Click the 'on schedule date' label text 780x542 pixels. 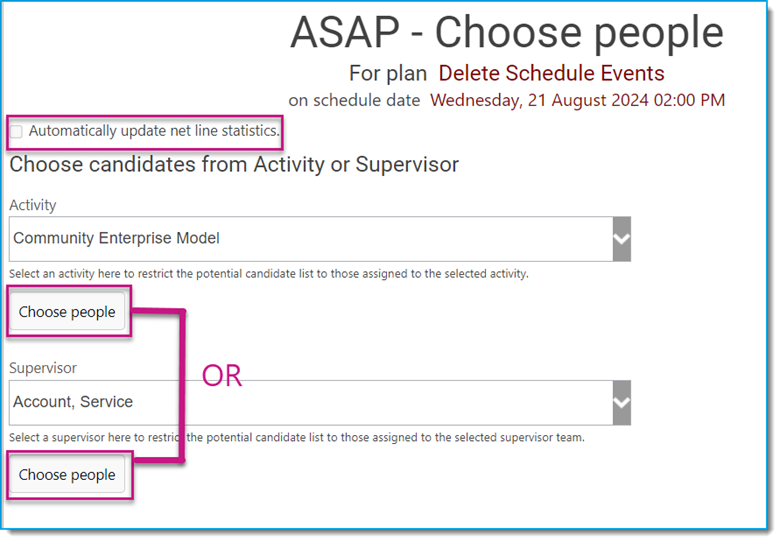(x=354, y=100)
